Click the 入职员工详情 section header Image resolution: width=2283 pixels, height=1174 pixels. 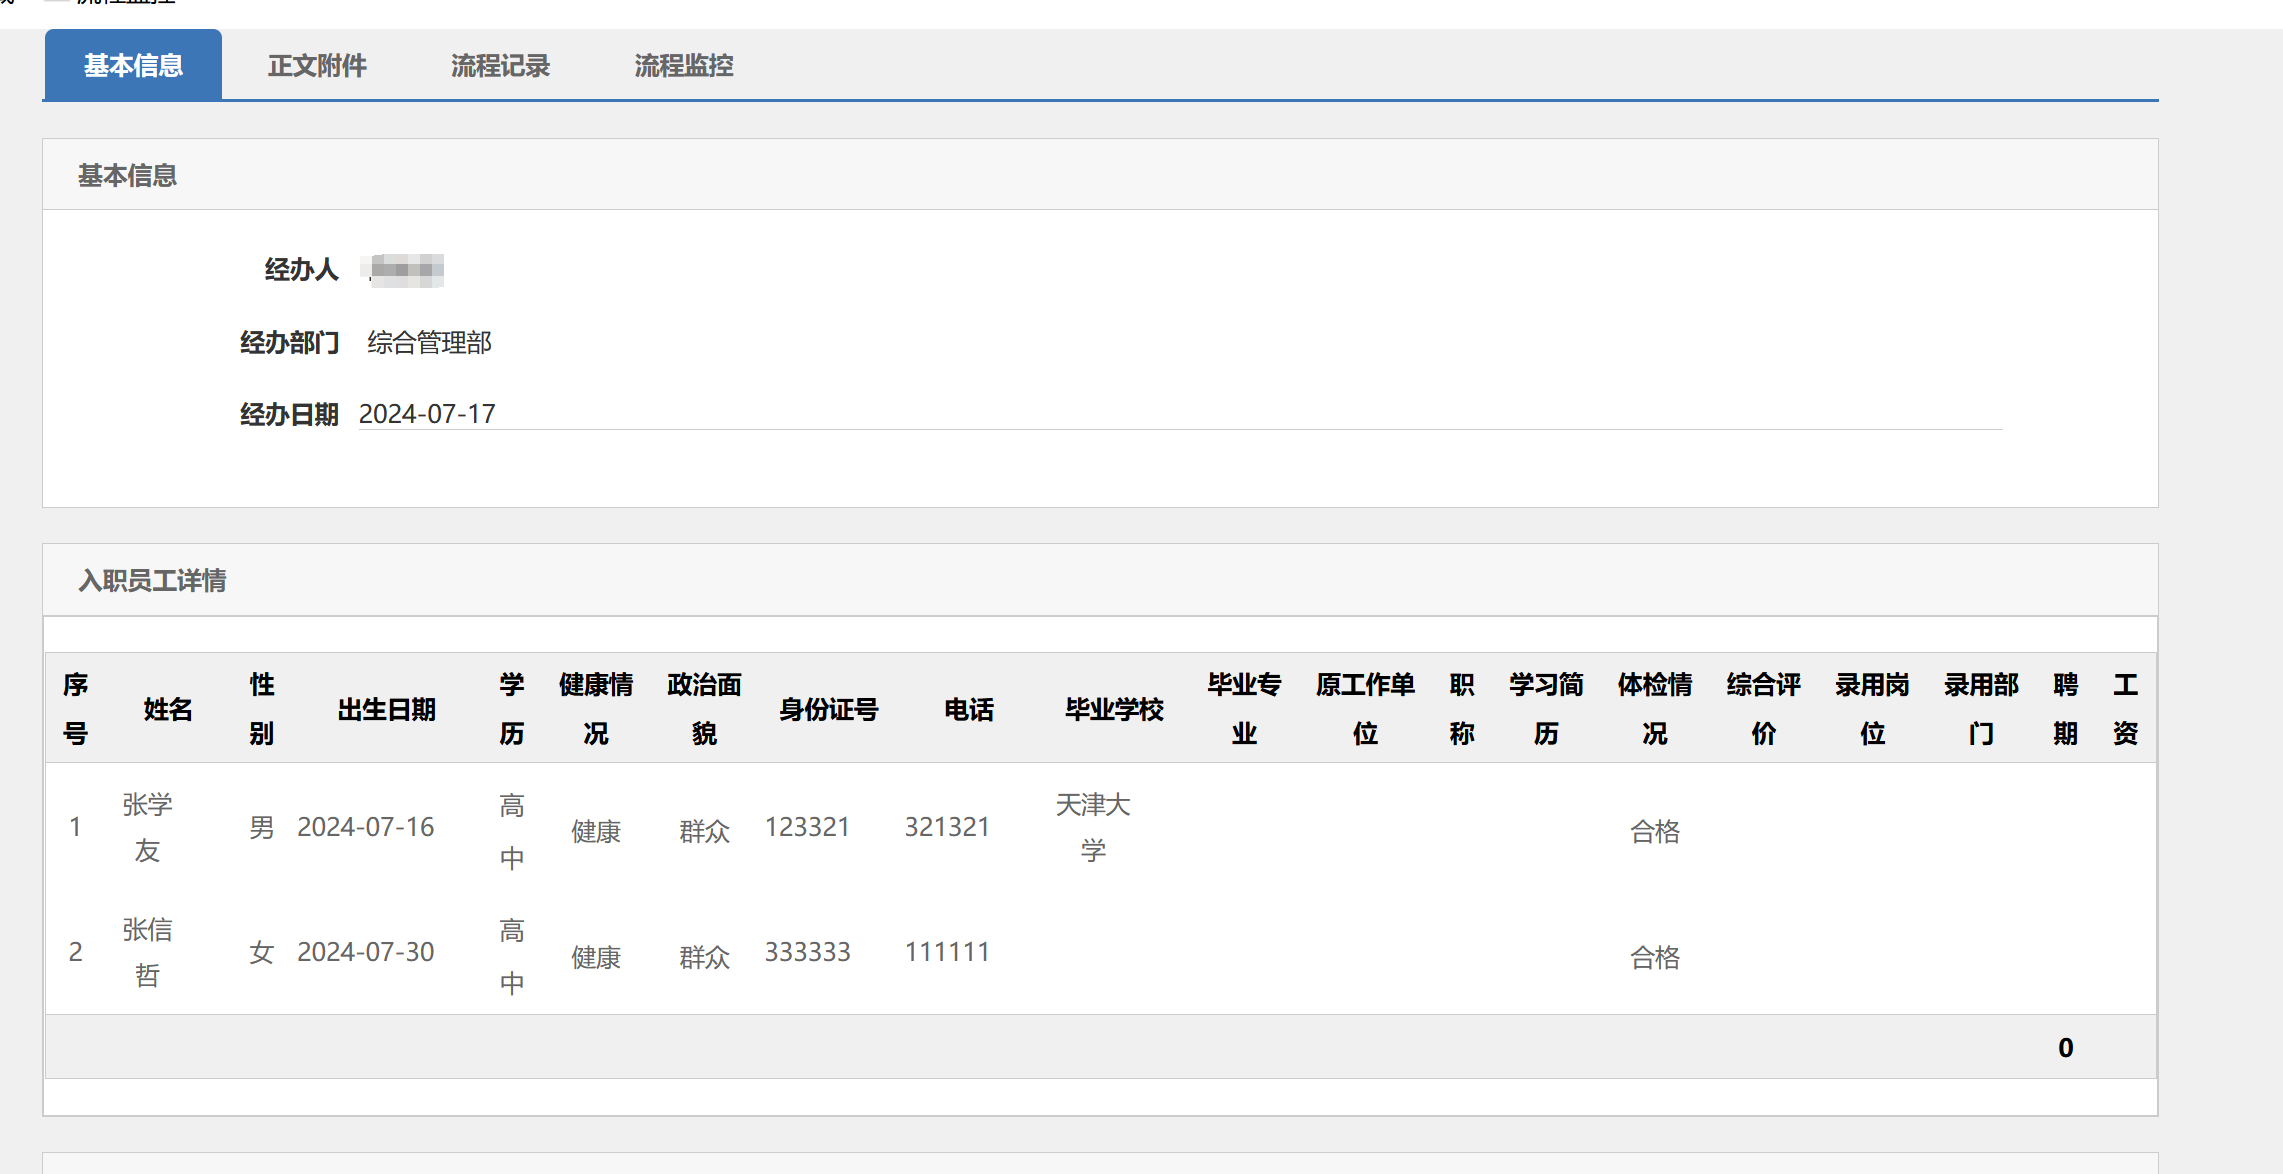click(x=153, y=581)
